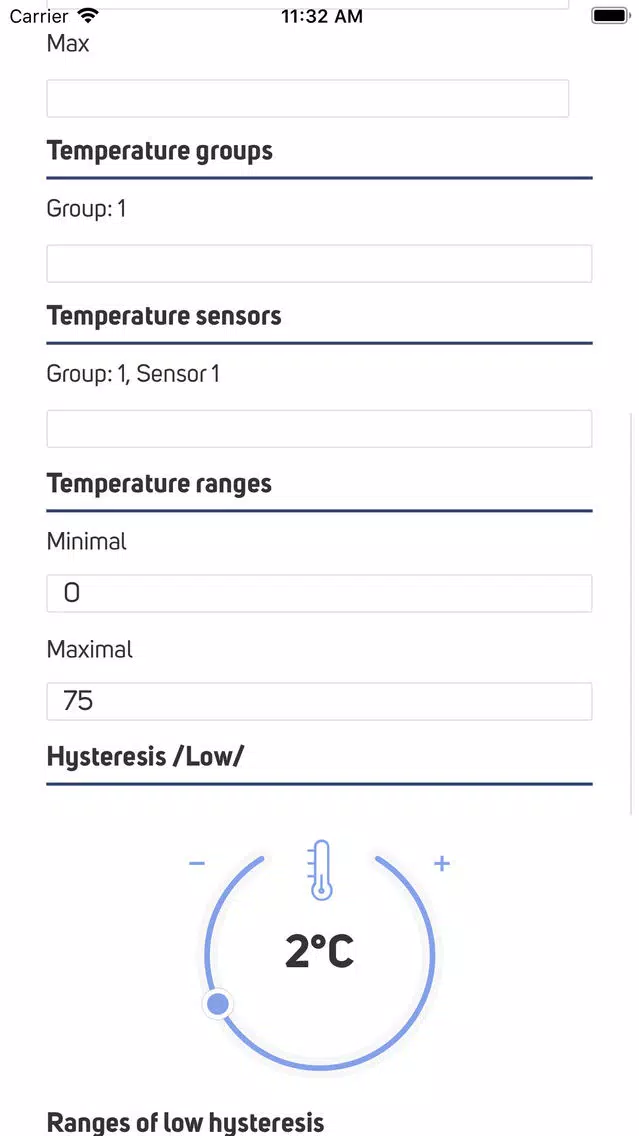Tap the thermometer icon above the dial
Image resolution: width=639 pixels, height=1136 pixels.
[x=319, y=870]
